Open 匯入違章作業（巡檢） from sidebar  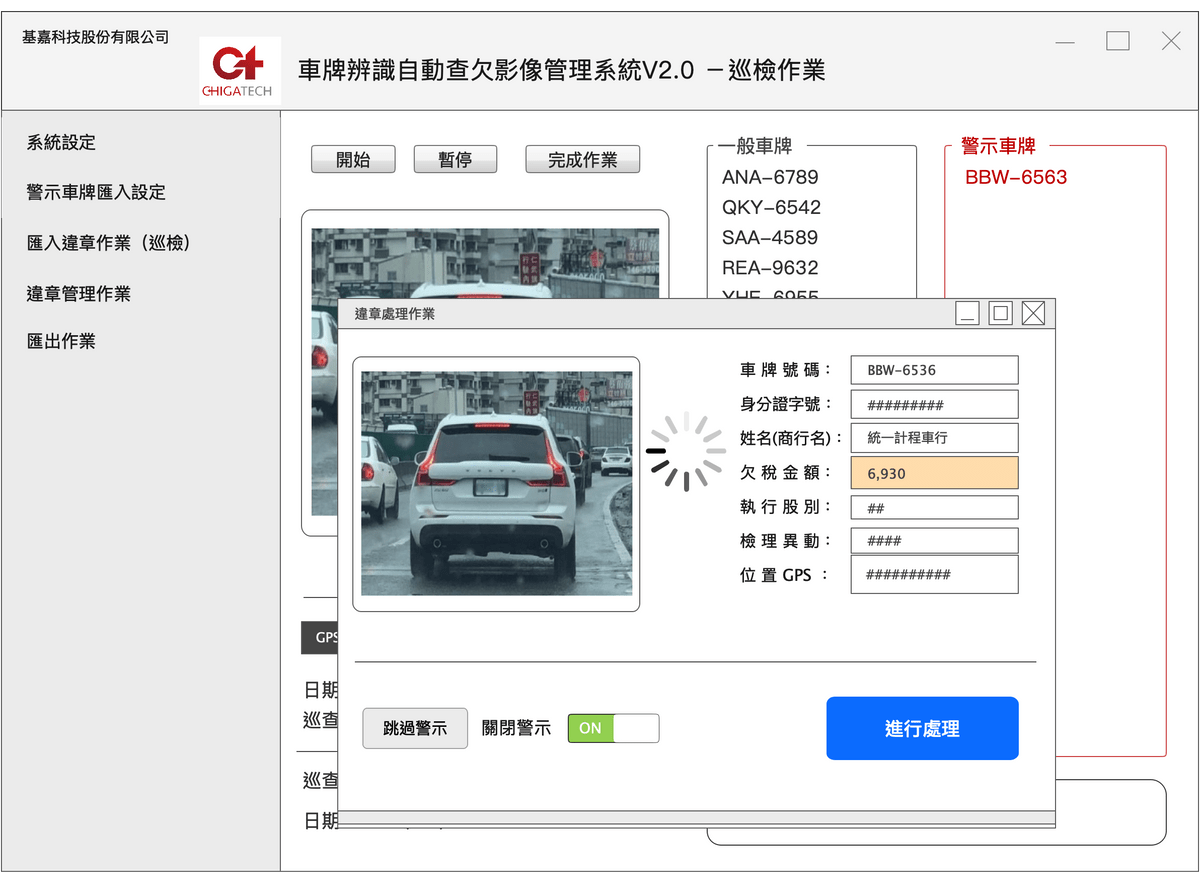coord(108,243)
